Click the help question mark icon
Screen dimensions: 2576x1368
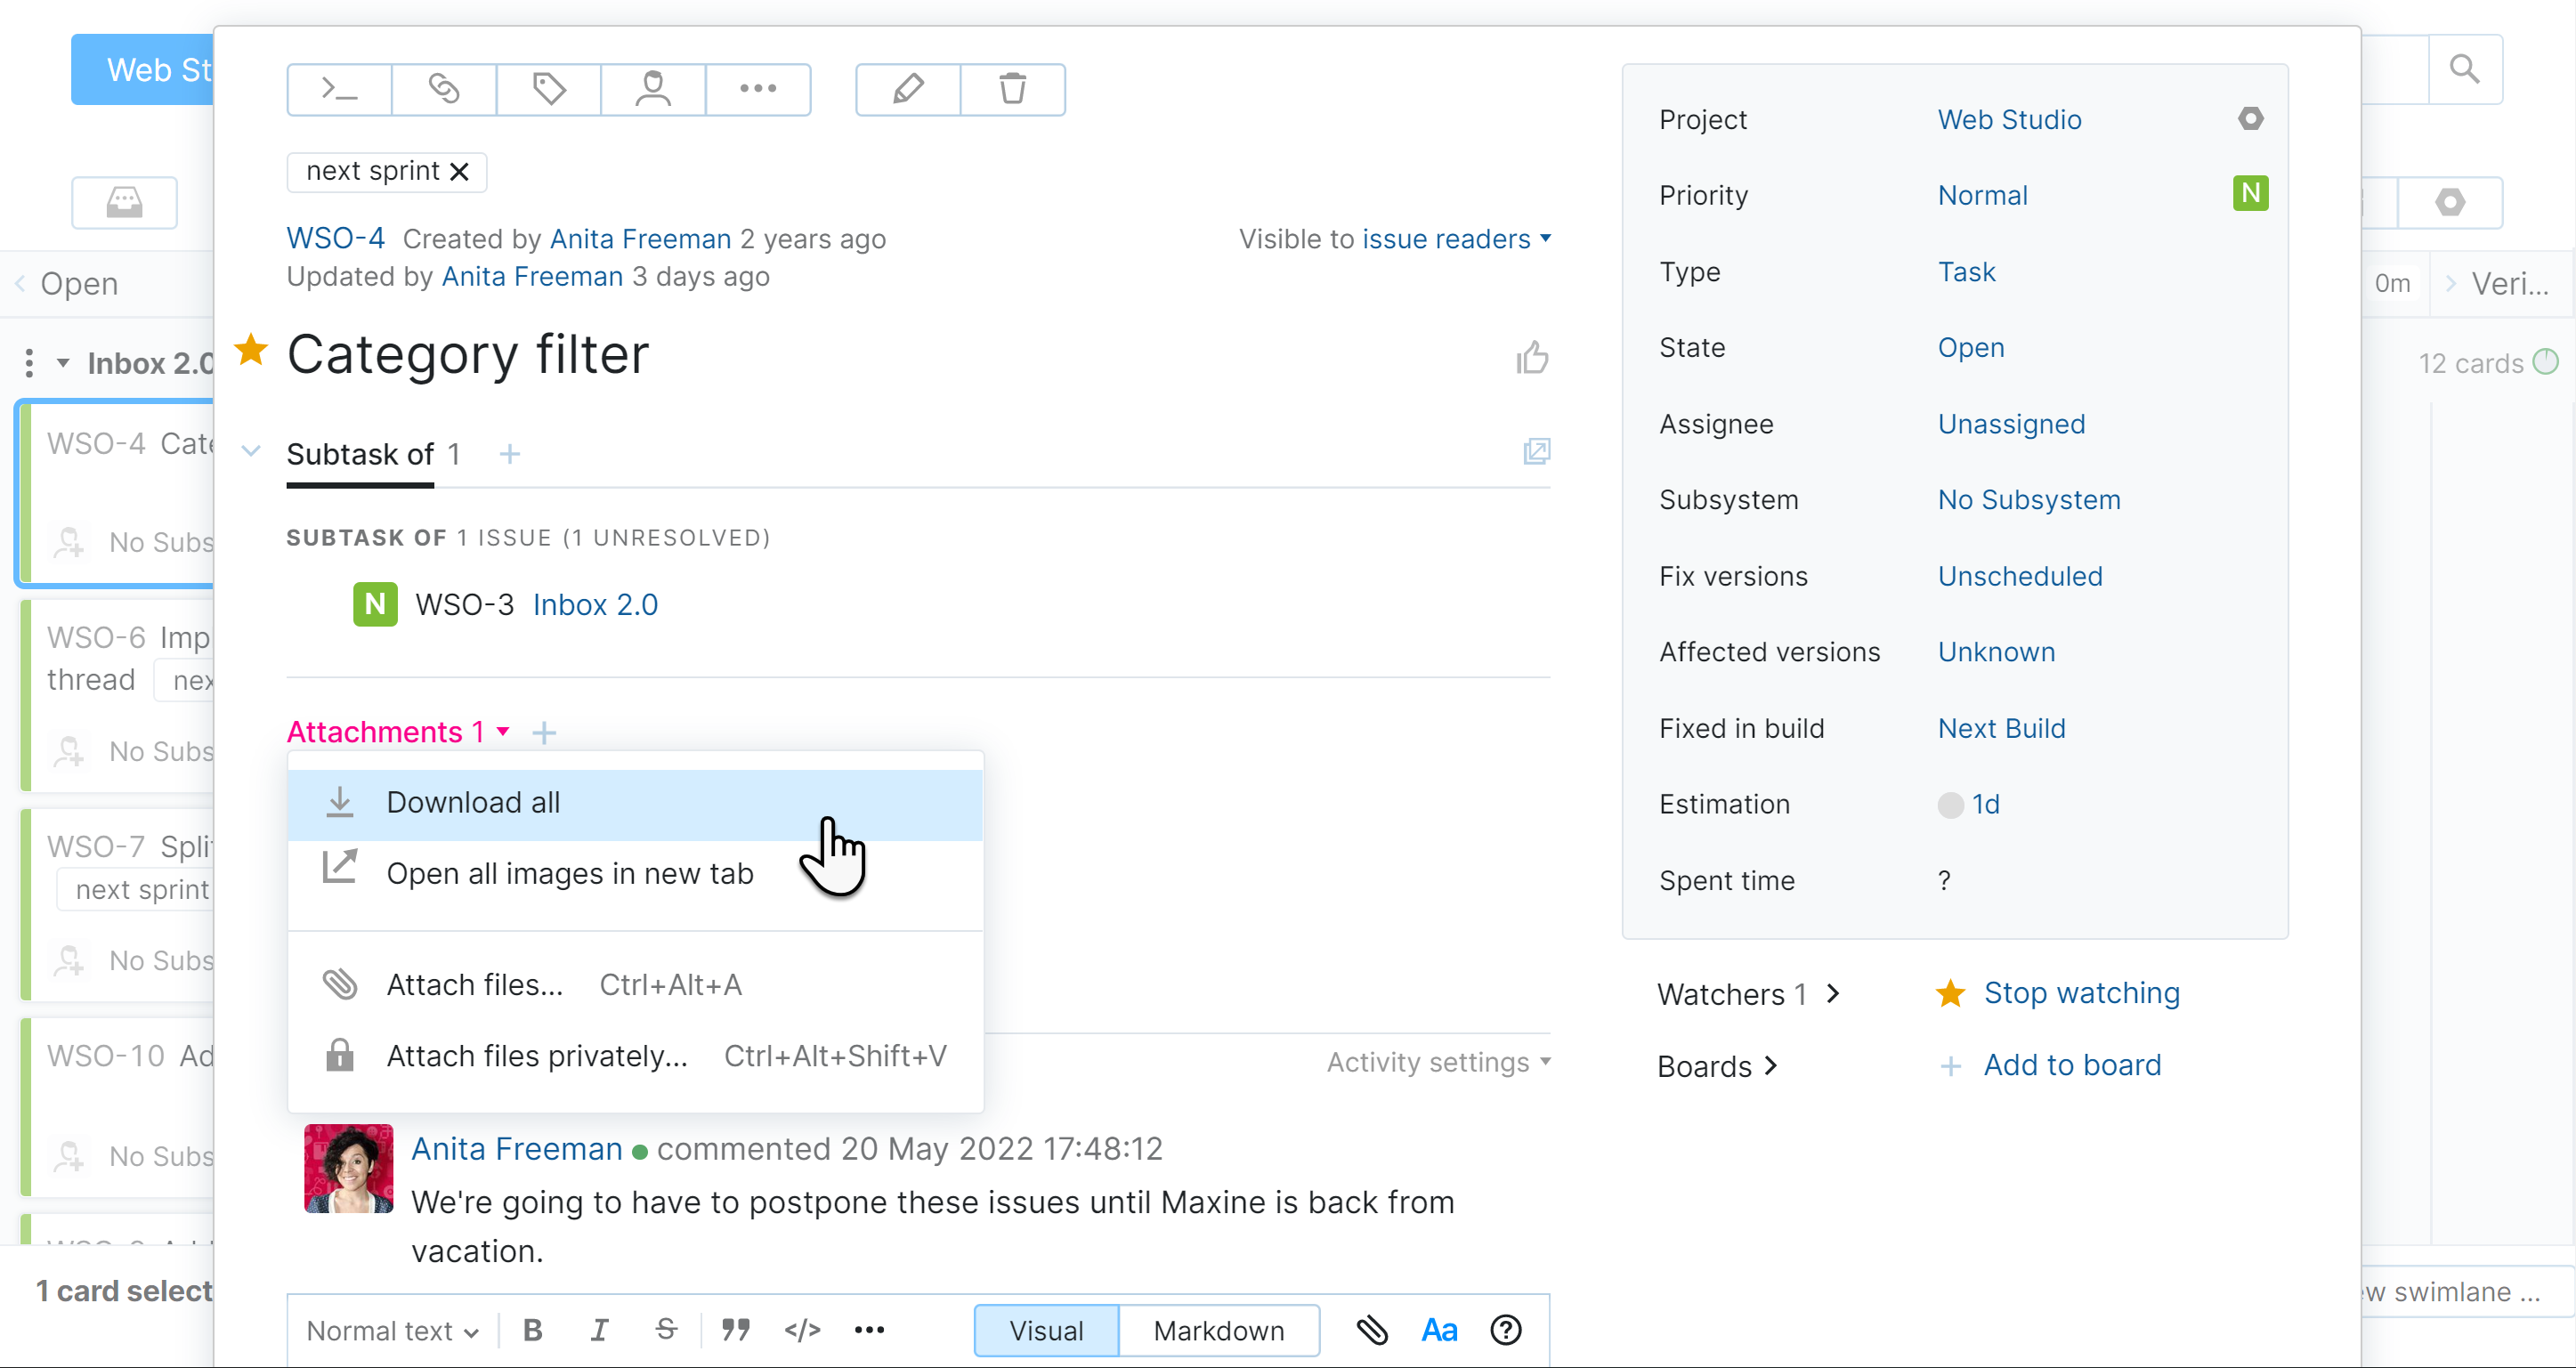1505,1330
